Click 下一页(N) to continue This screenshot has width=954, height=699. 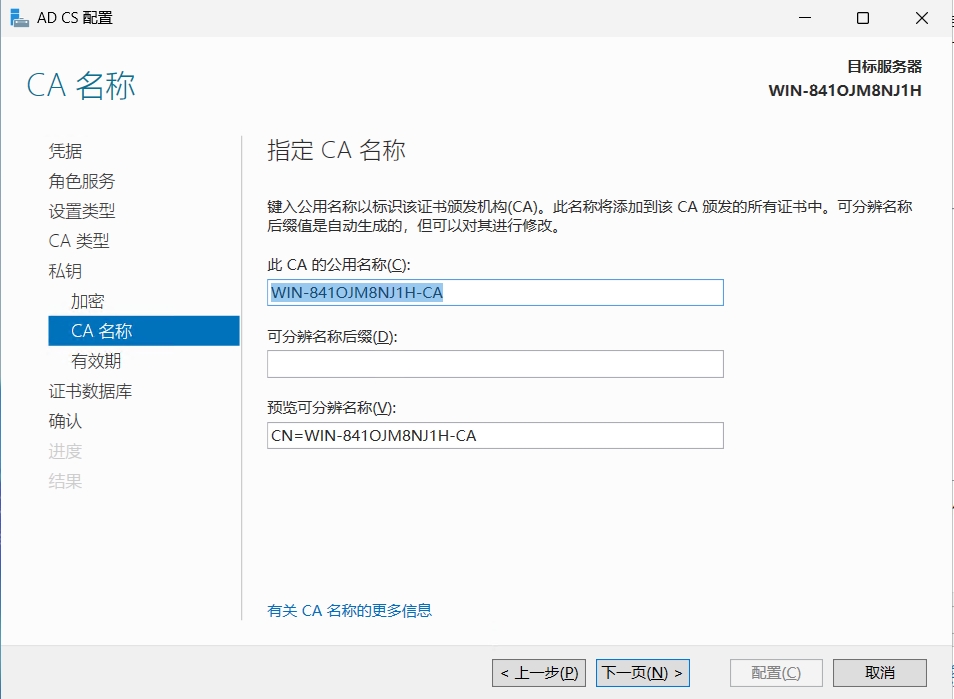tap(642, 673)
